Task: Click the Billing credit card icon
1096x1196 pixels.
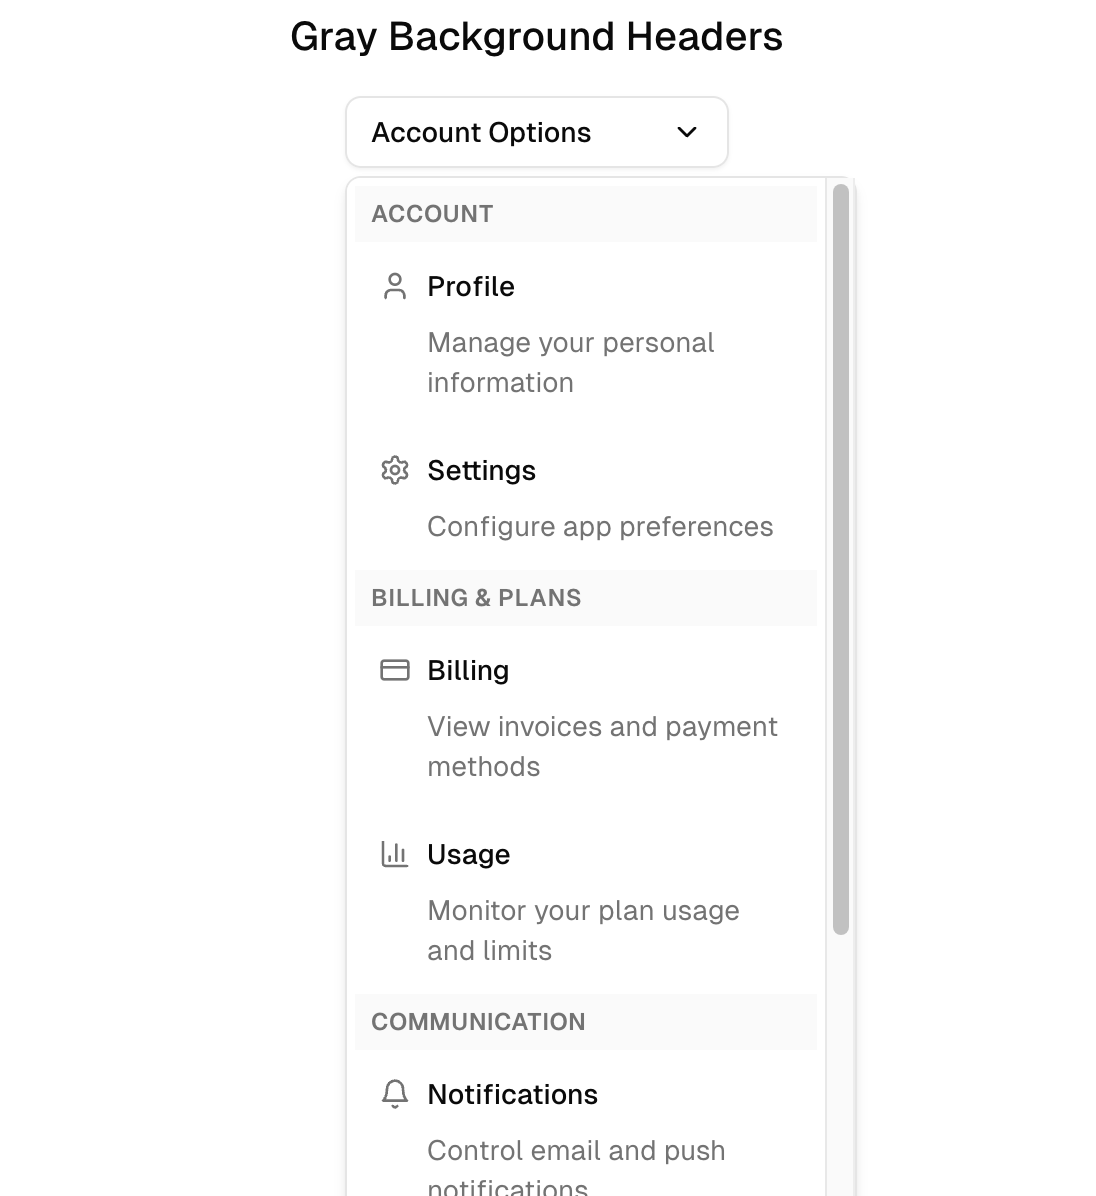Action: (395, 670)
